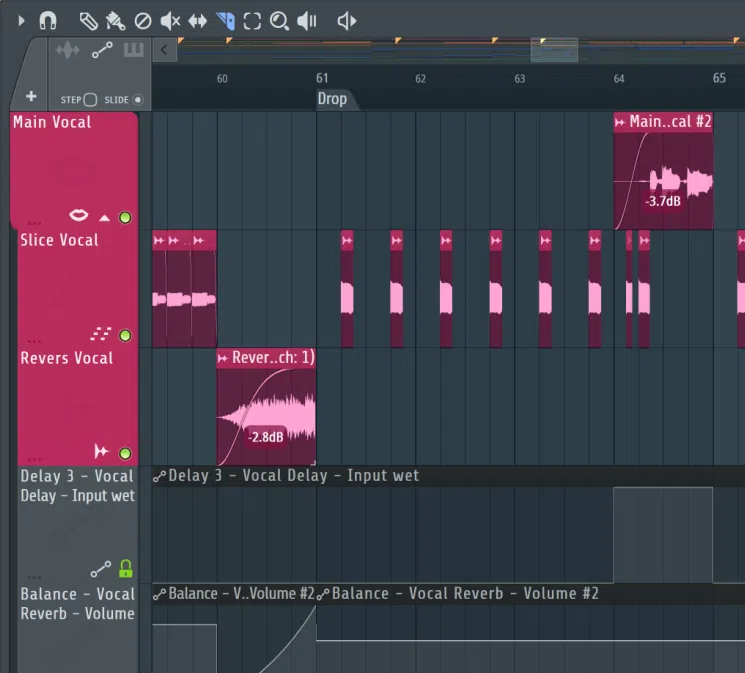Show automation clips in picker panel
Screen dimensions: 745x673
point(102,50)
